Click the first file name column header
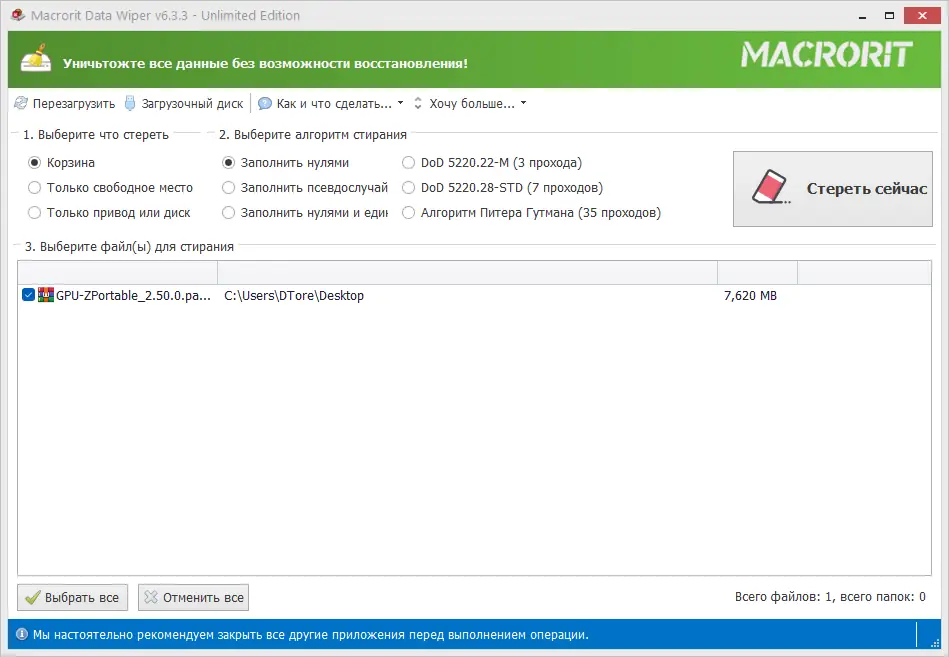The width and height of the screenshot is (949, 657). click(117, 273)
